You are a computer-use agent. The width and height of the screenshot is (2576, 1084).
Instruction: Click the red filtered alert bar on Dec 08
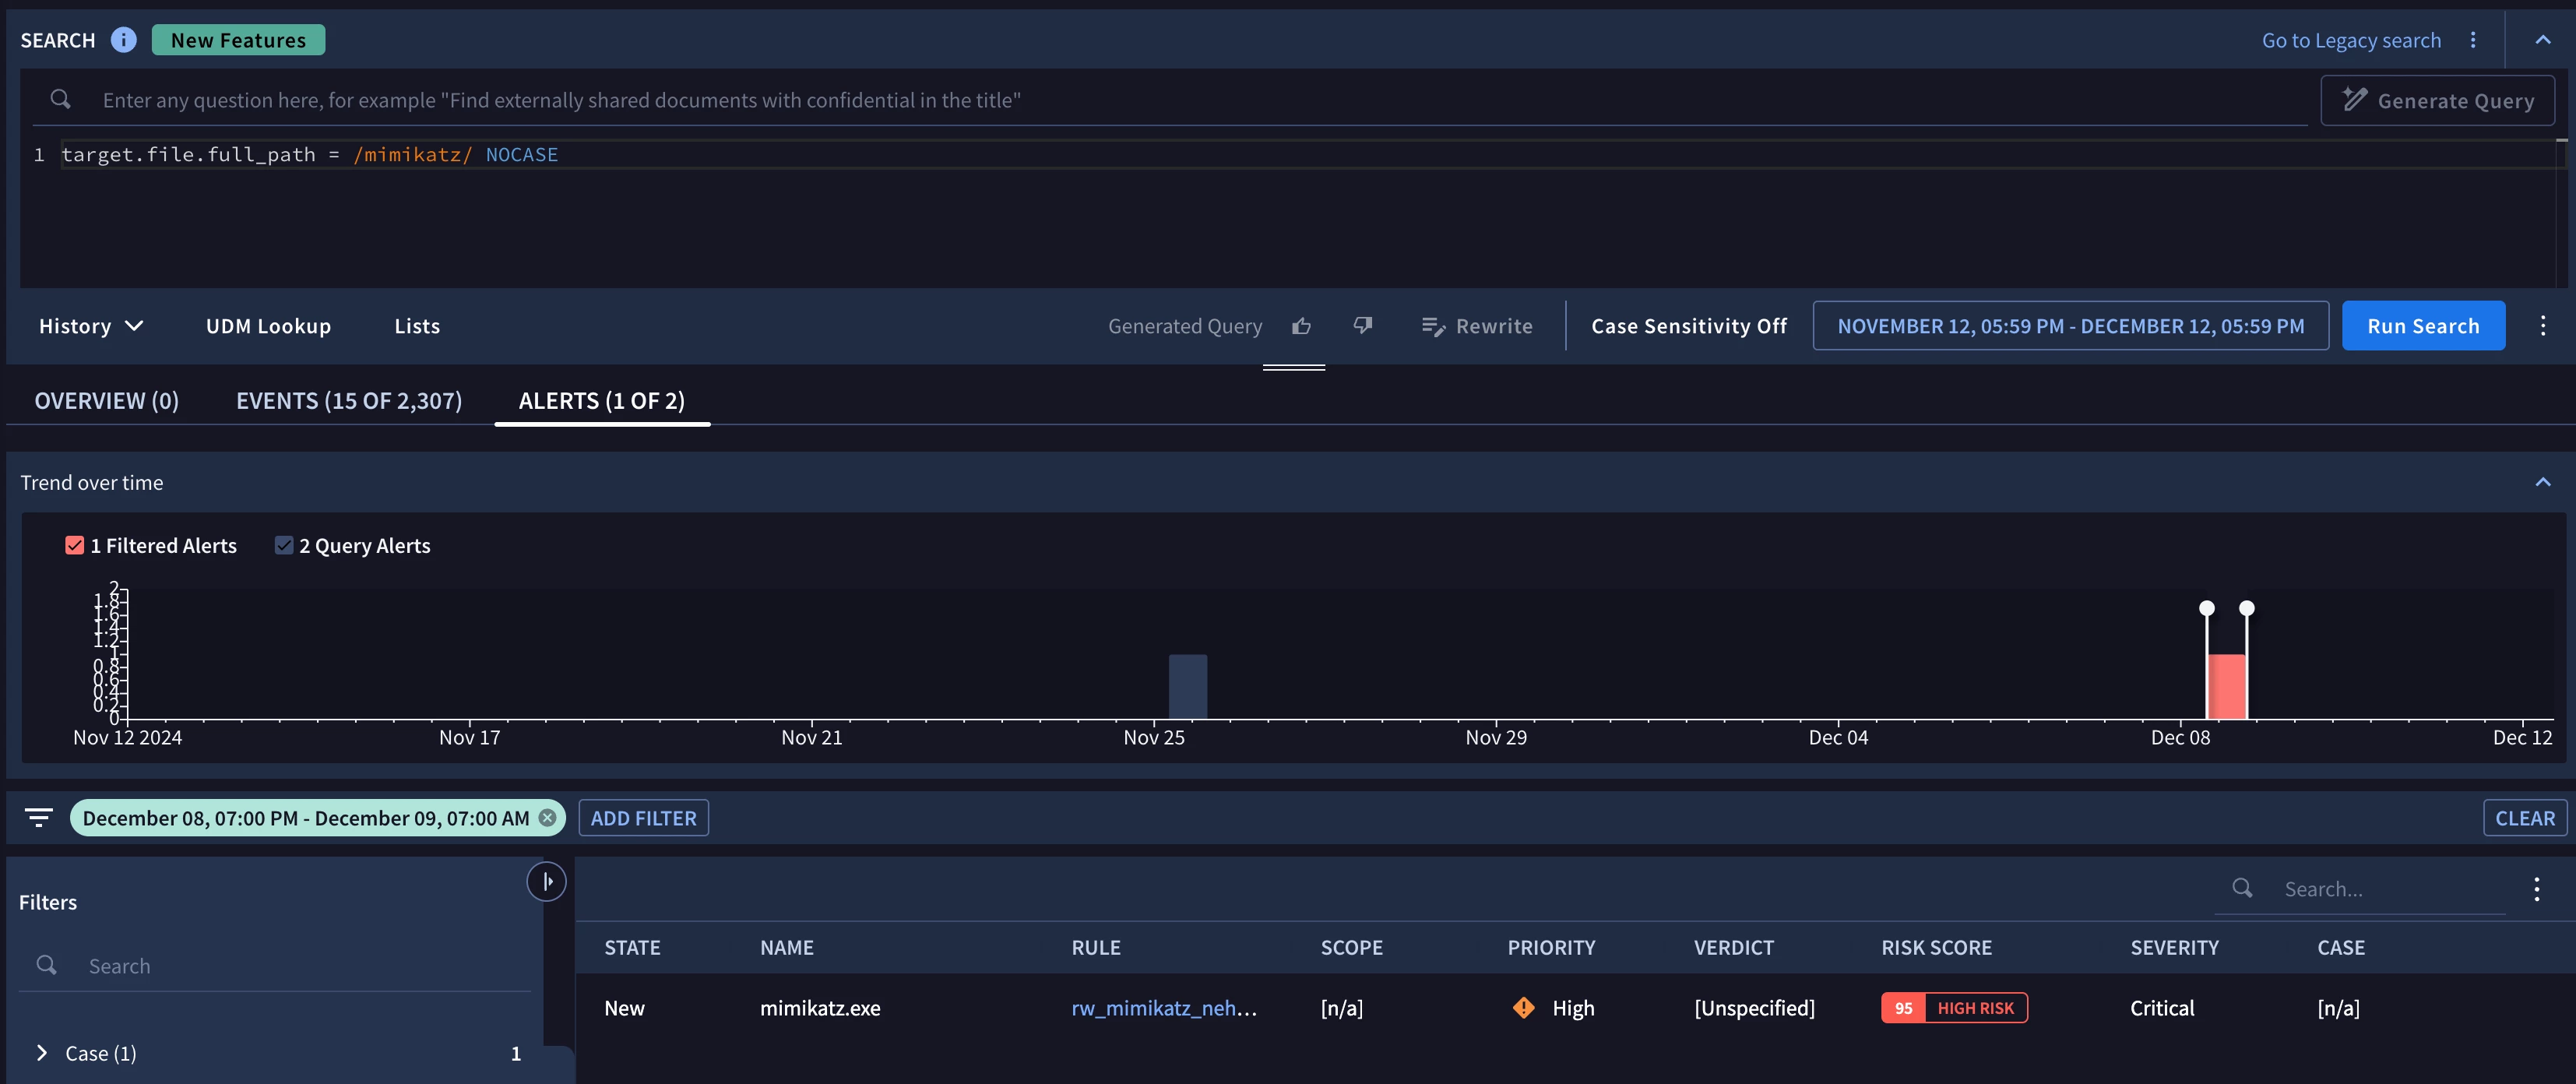click(x=2226, y=686)
